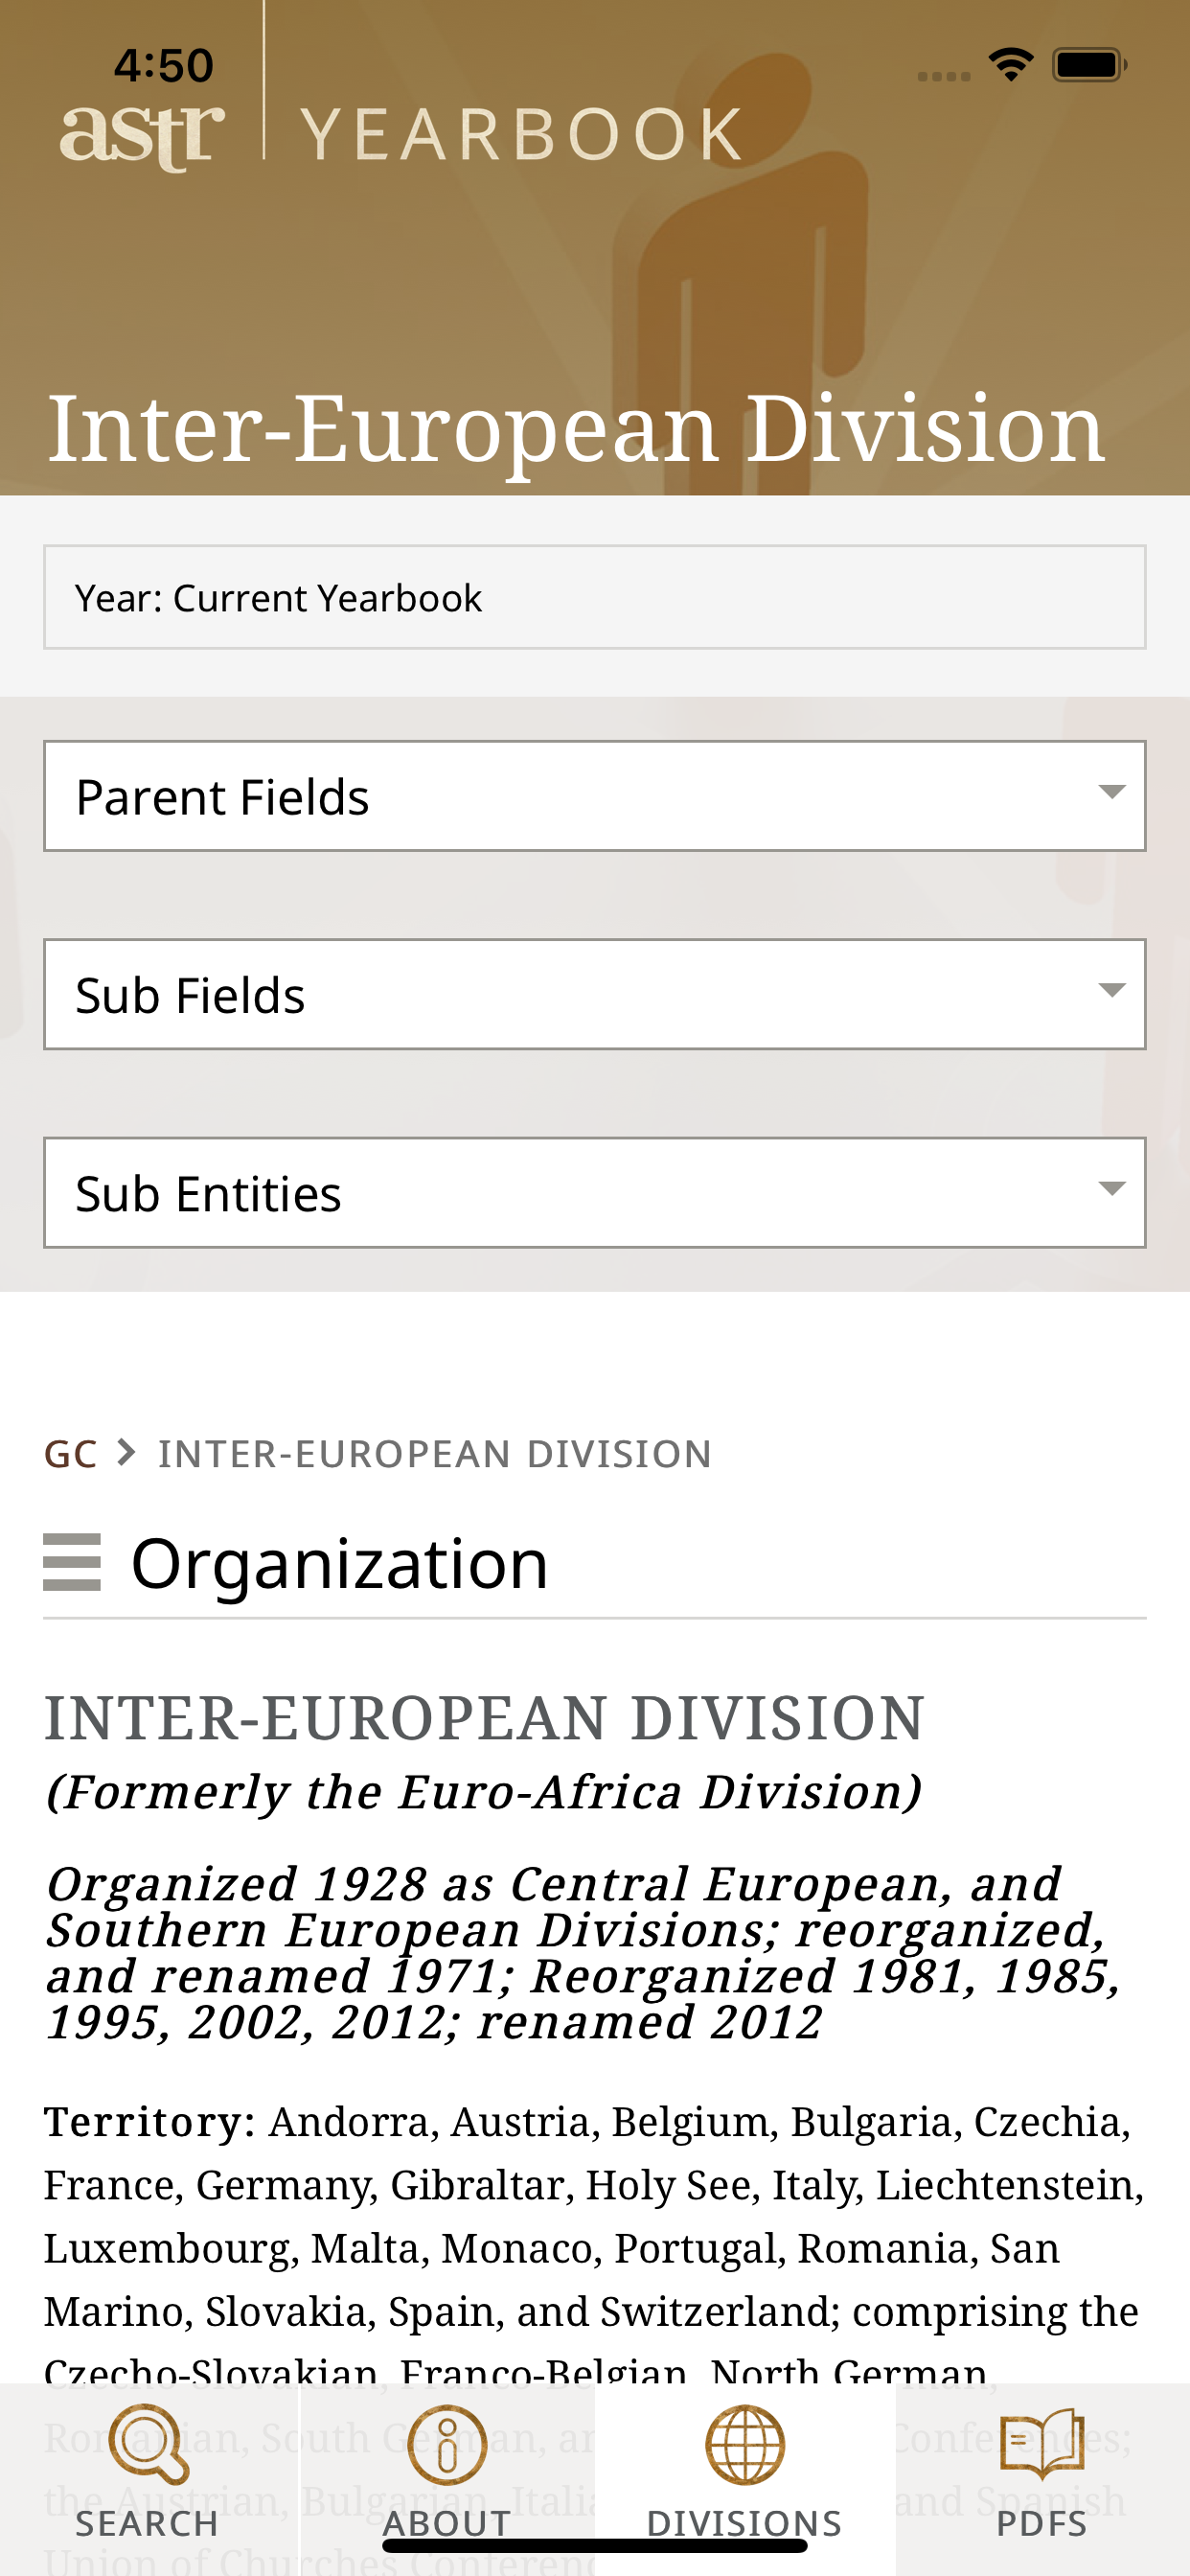This screenshot has width=1190, height=2576.
Task: Click the Parent Fields dropdown arrow
Action: (1112, 792)
